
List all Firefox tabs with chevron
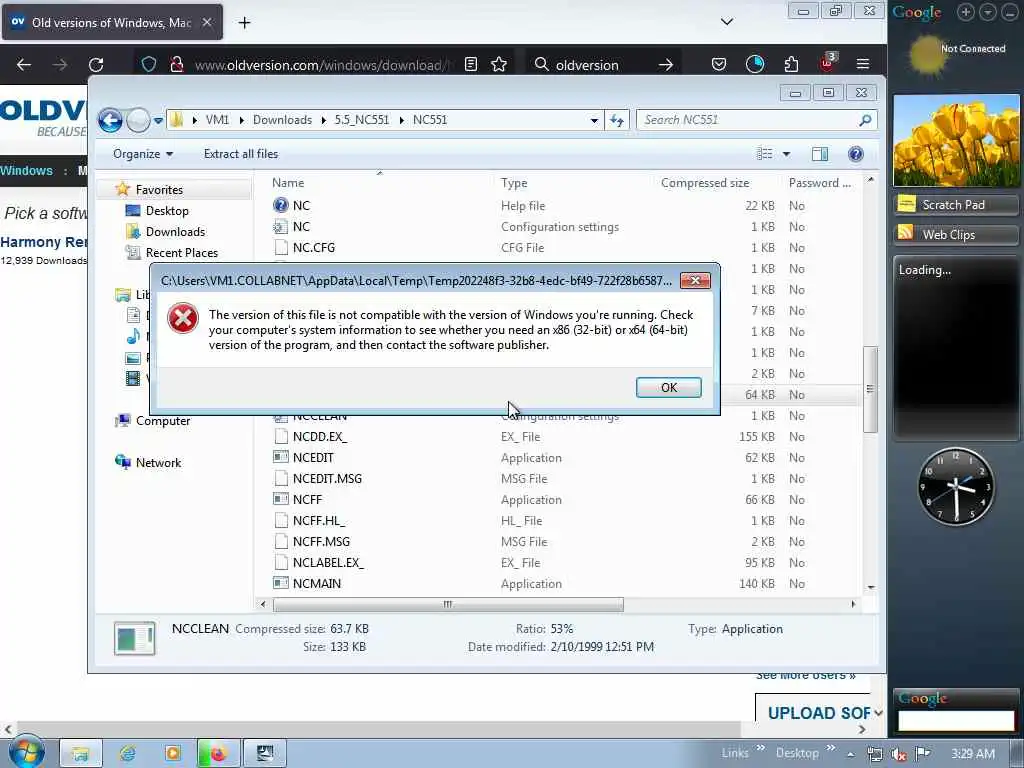coord(726,22)
